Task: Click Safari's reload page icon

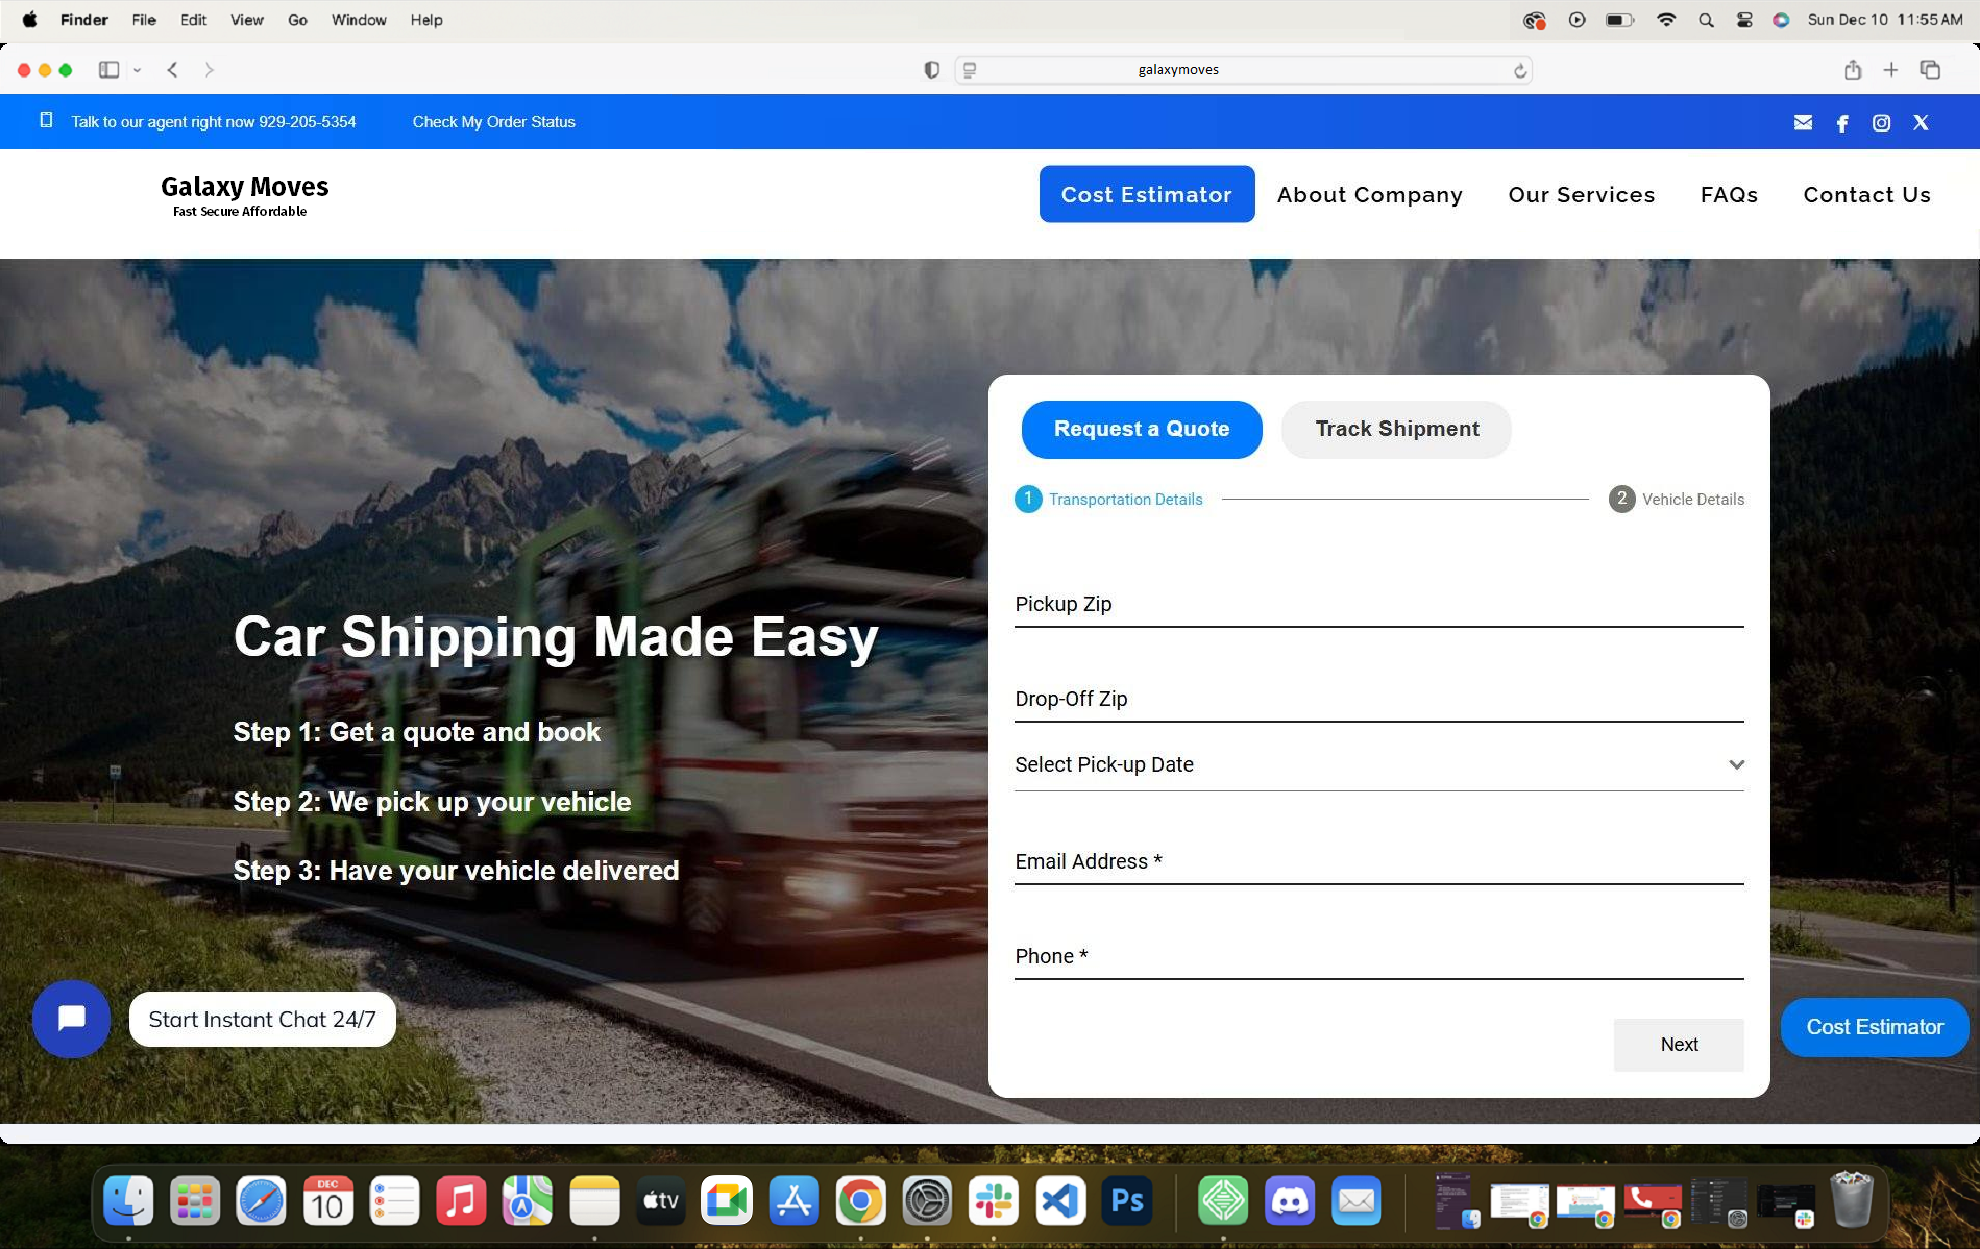Action: click(1519, 70)
